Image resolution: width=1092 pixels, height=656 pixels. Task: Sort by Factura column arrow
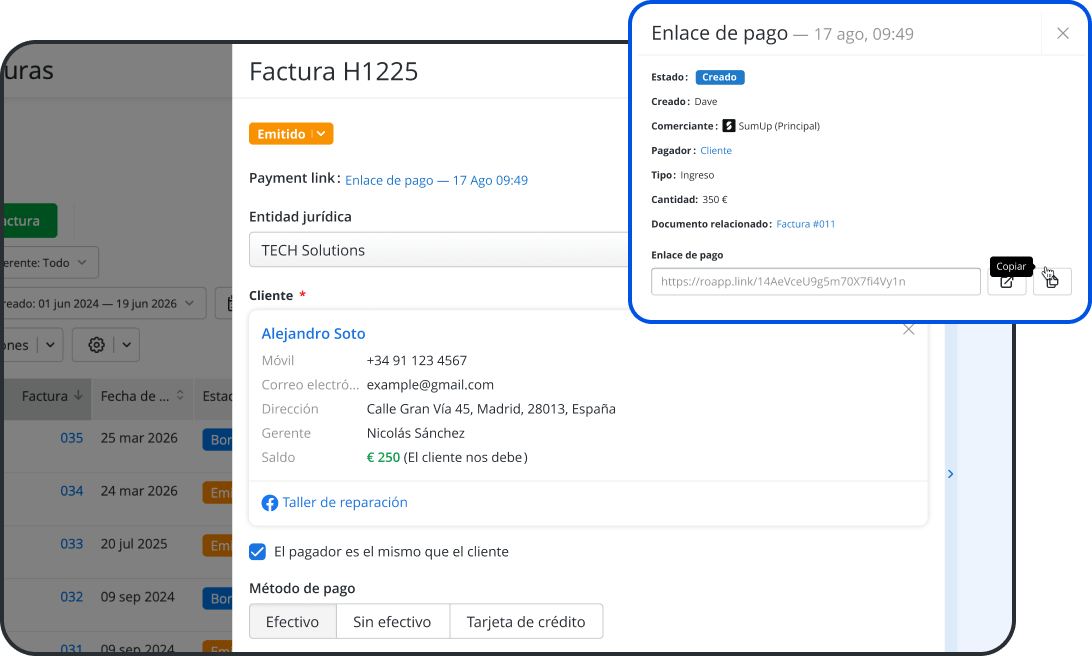point(78,395)
